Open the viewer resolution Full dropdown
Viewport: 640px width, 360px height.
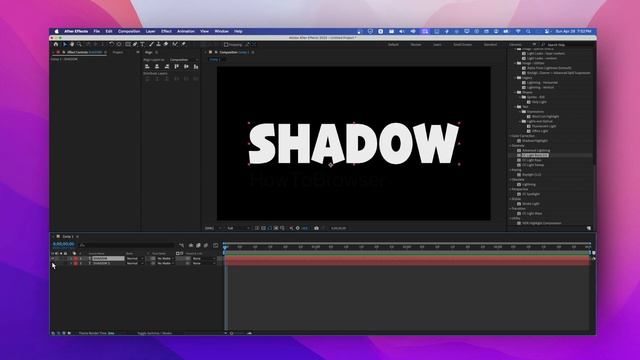(x=238, y=228)
